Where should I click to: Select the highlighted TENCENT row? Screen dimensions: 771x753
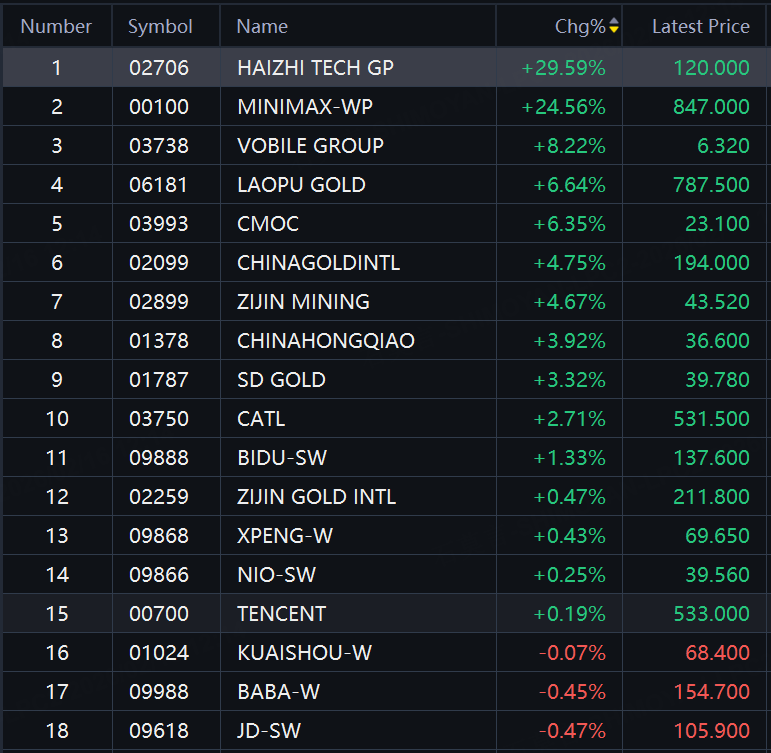[282, 614]
